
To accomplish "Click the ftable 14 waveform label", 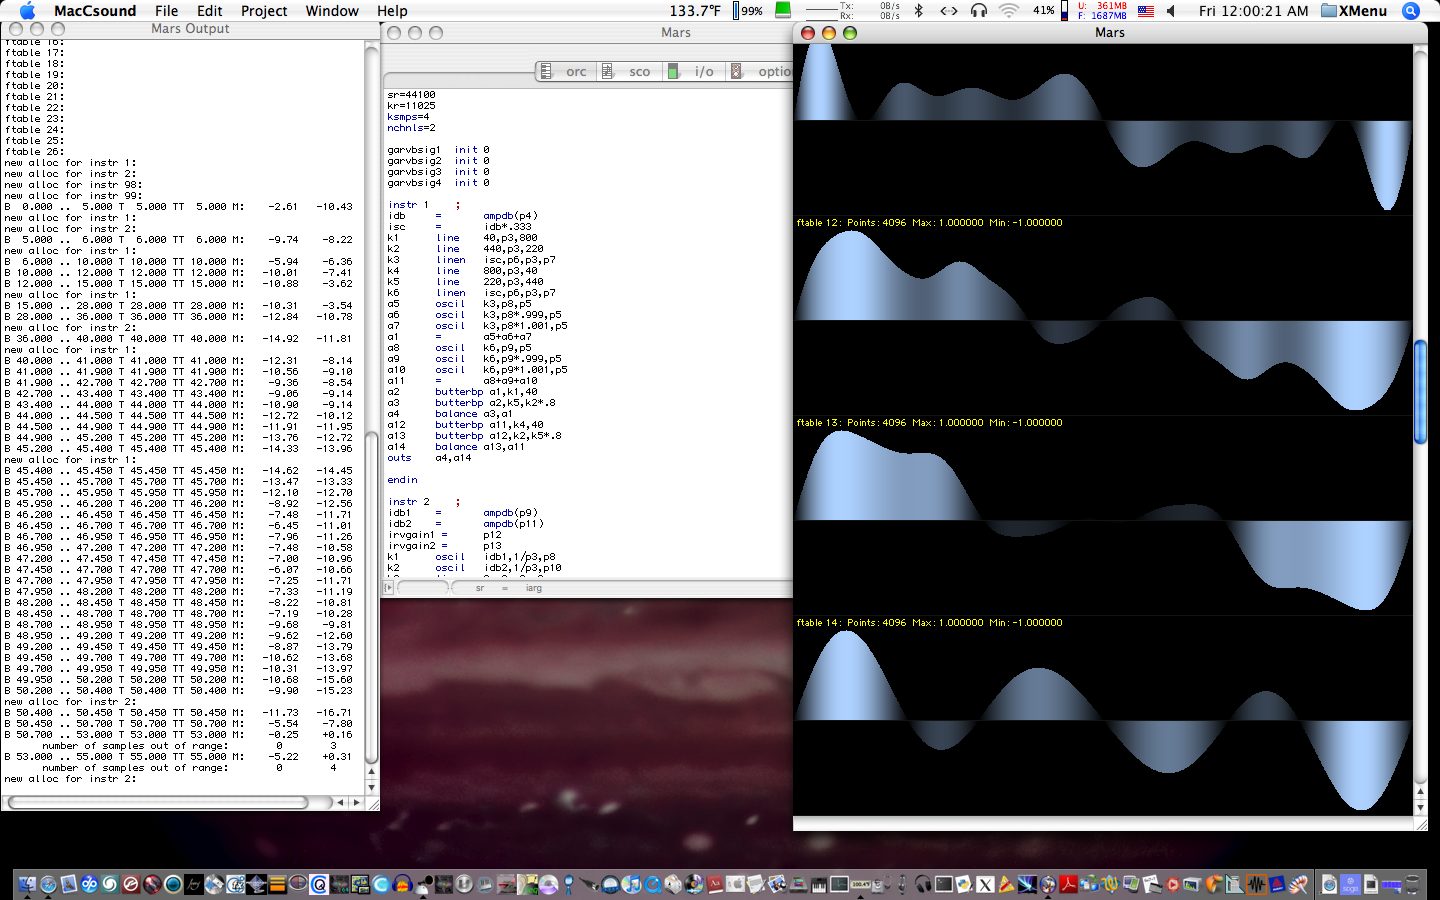I will pos(929,623).
